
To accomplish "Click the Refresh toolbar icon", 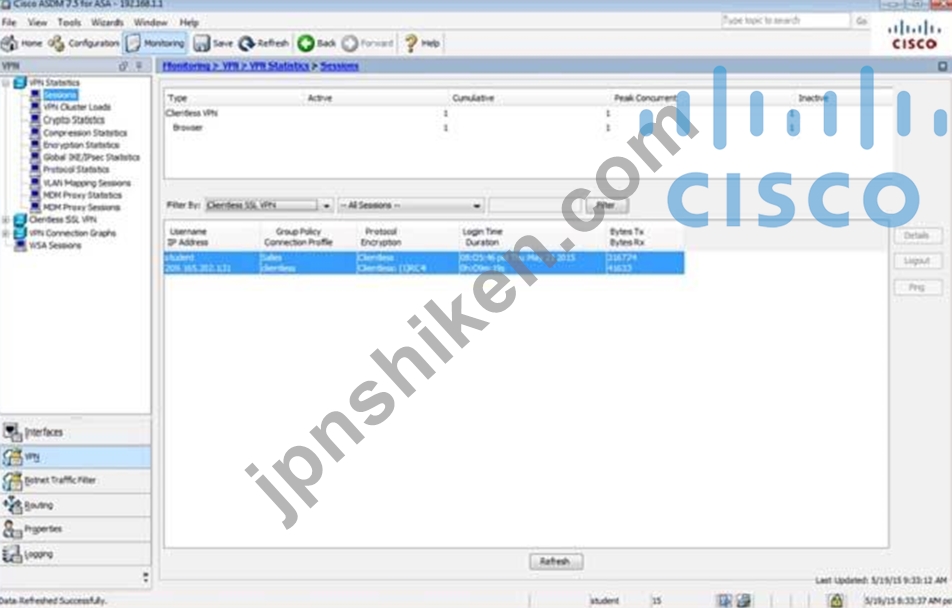I will coord(246,43).
